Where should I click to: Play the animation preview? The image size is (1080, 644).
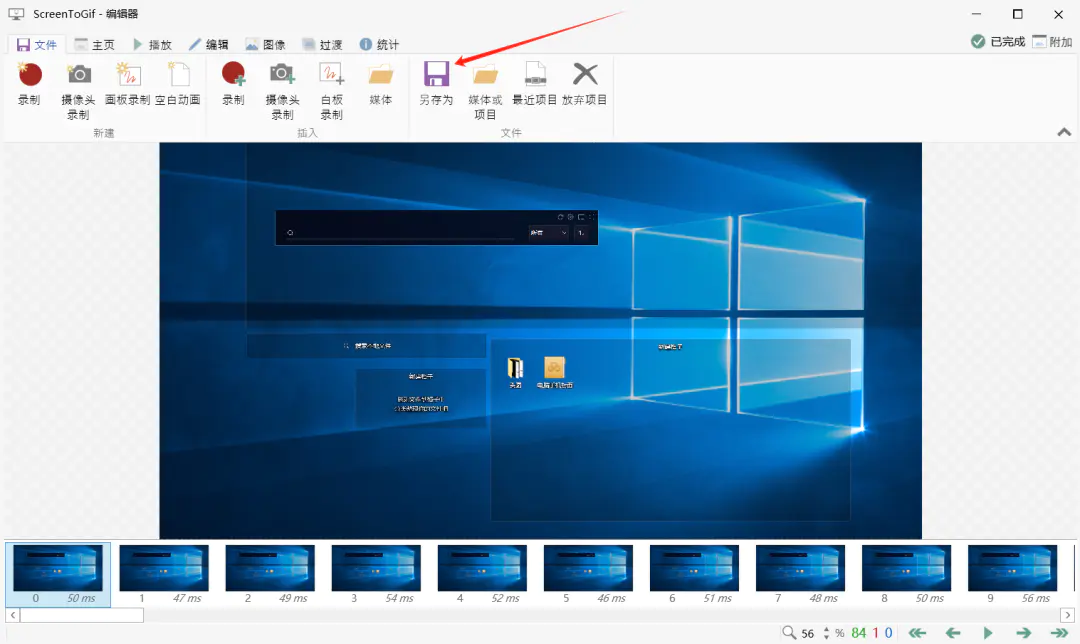click(x=988, y=633)
